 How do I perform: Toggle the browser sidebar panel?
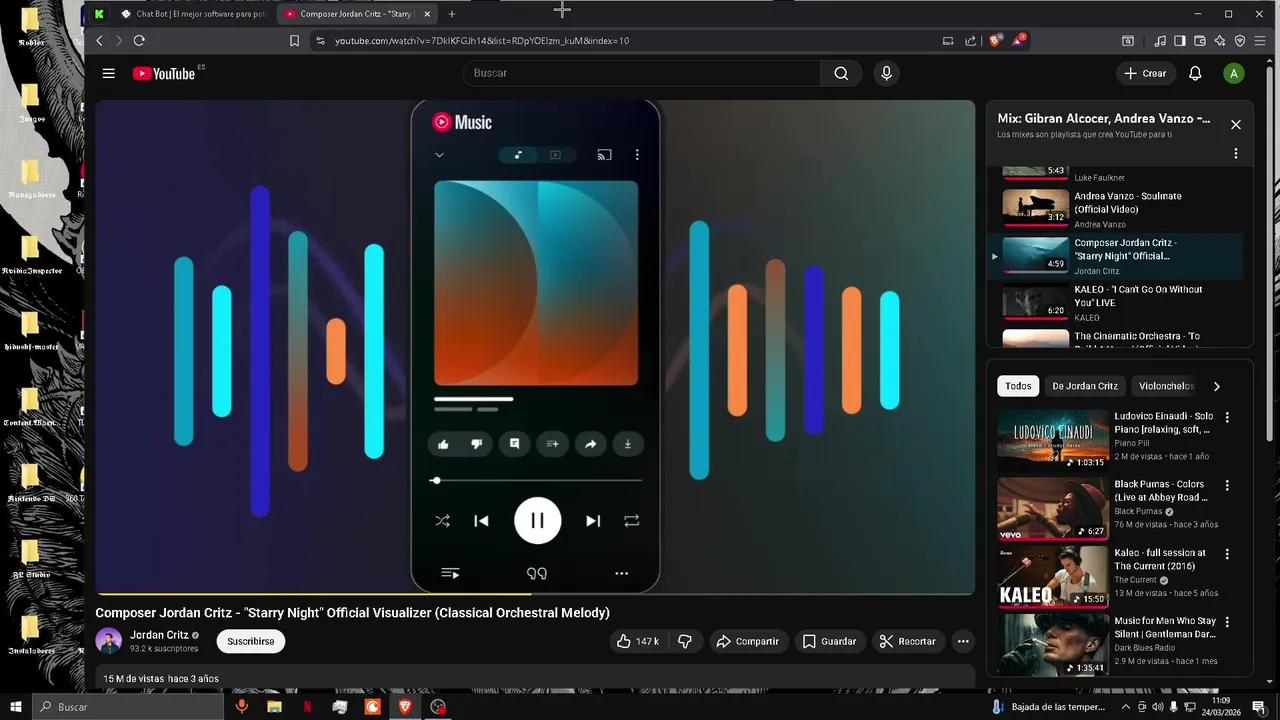tap(1180, 41)
